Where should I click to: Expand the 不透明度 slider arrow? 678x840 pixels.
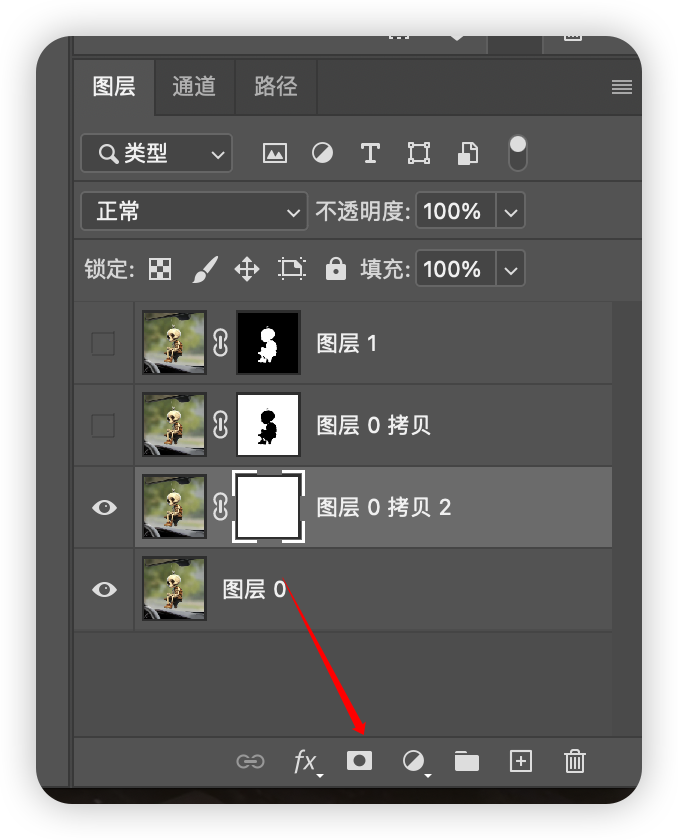[510, 211]
